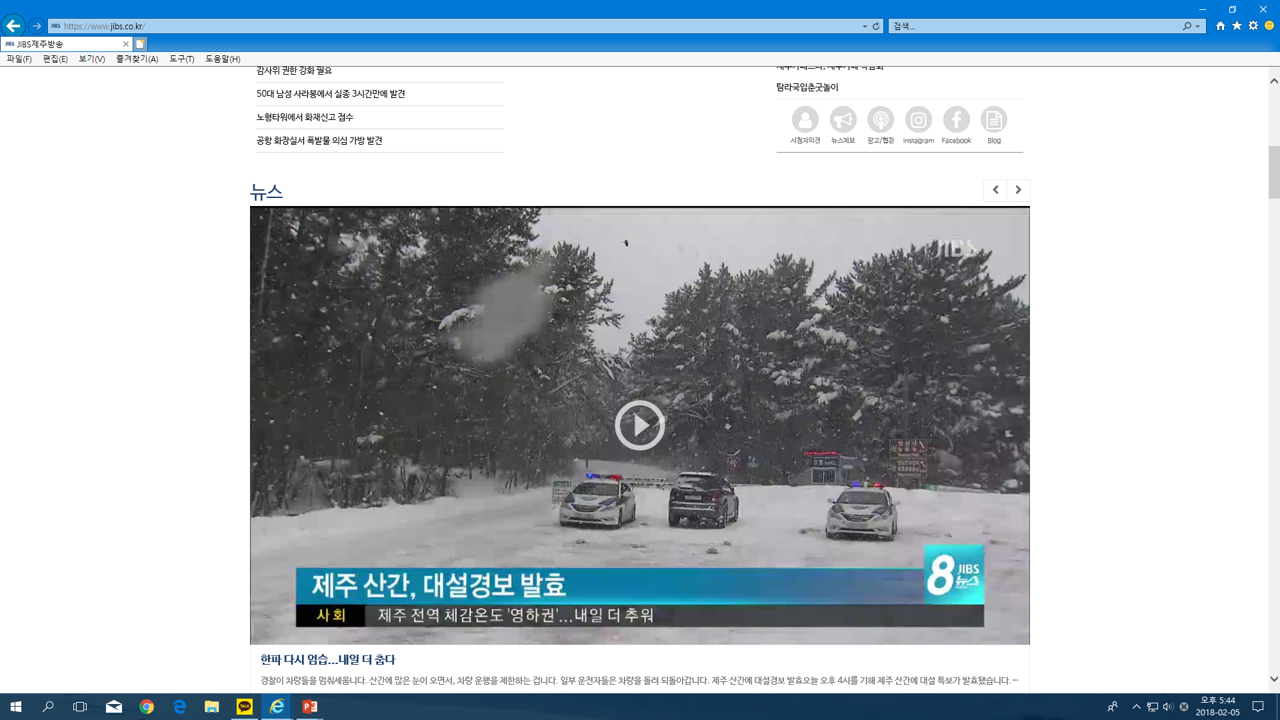
Task: Open the Favorites star icon
Action: point(1237,26)
